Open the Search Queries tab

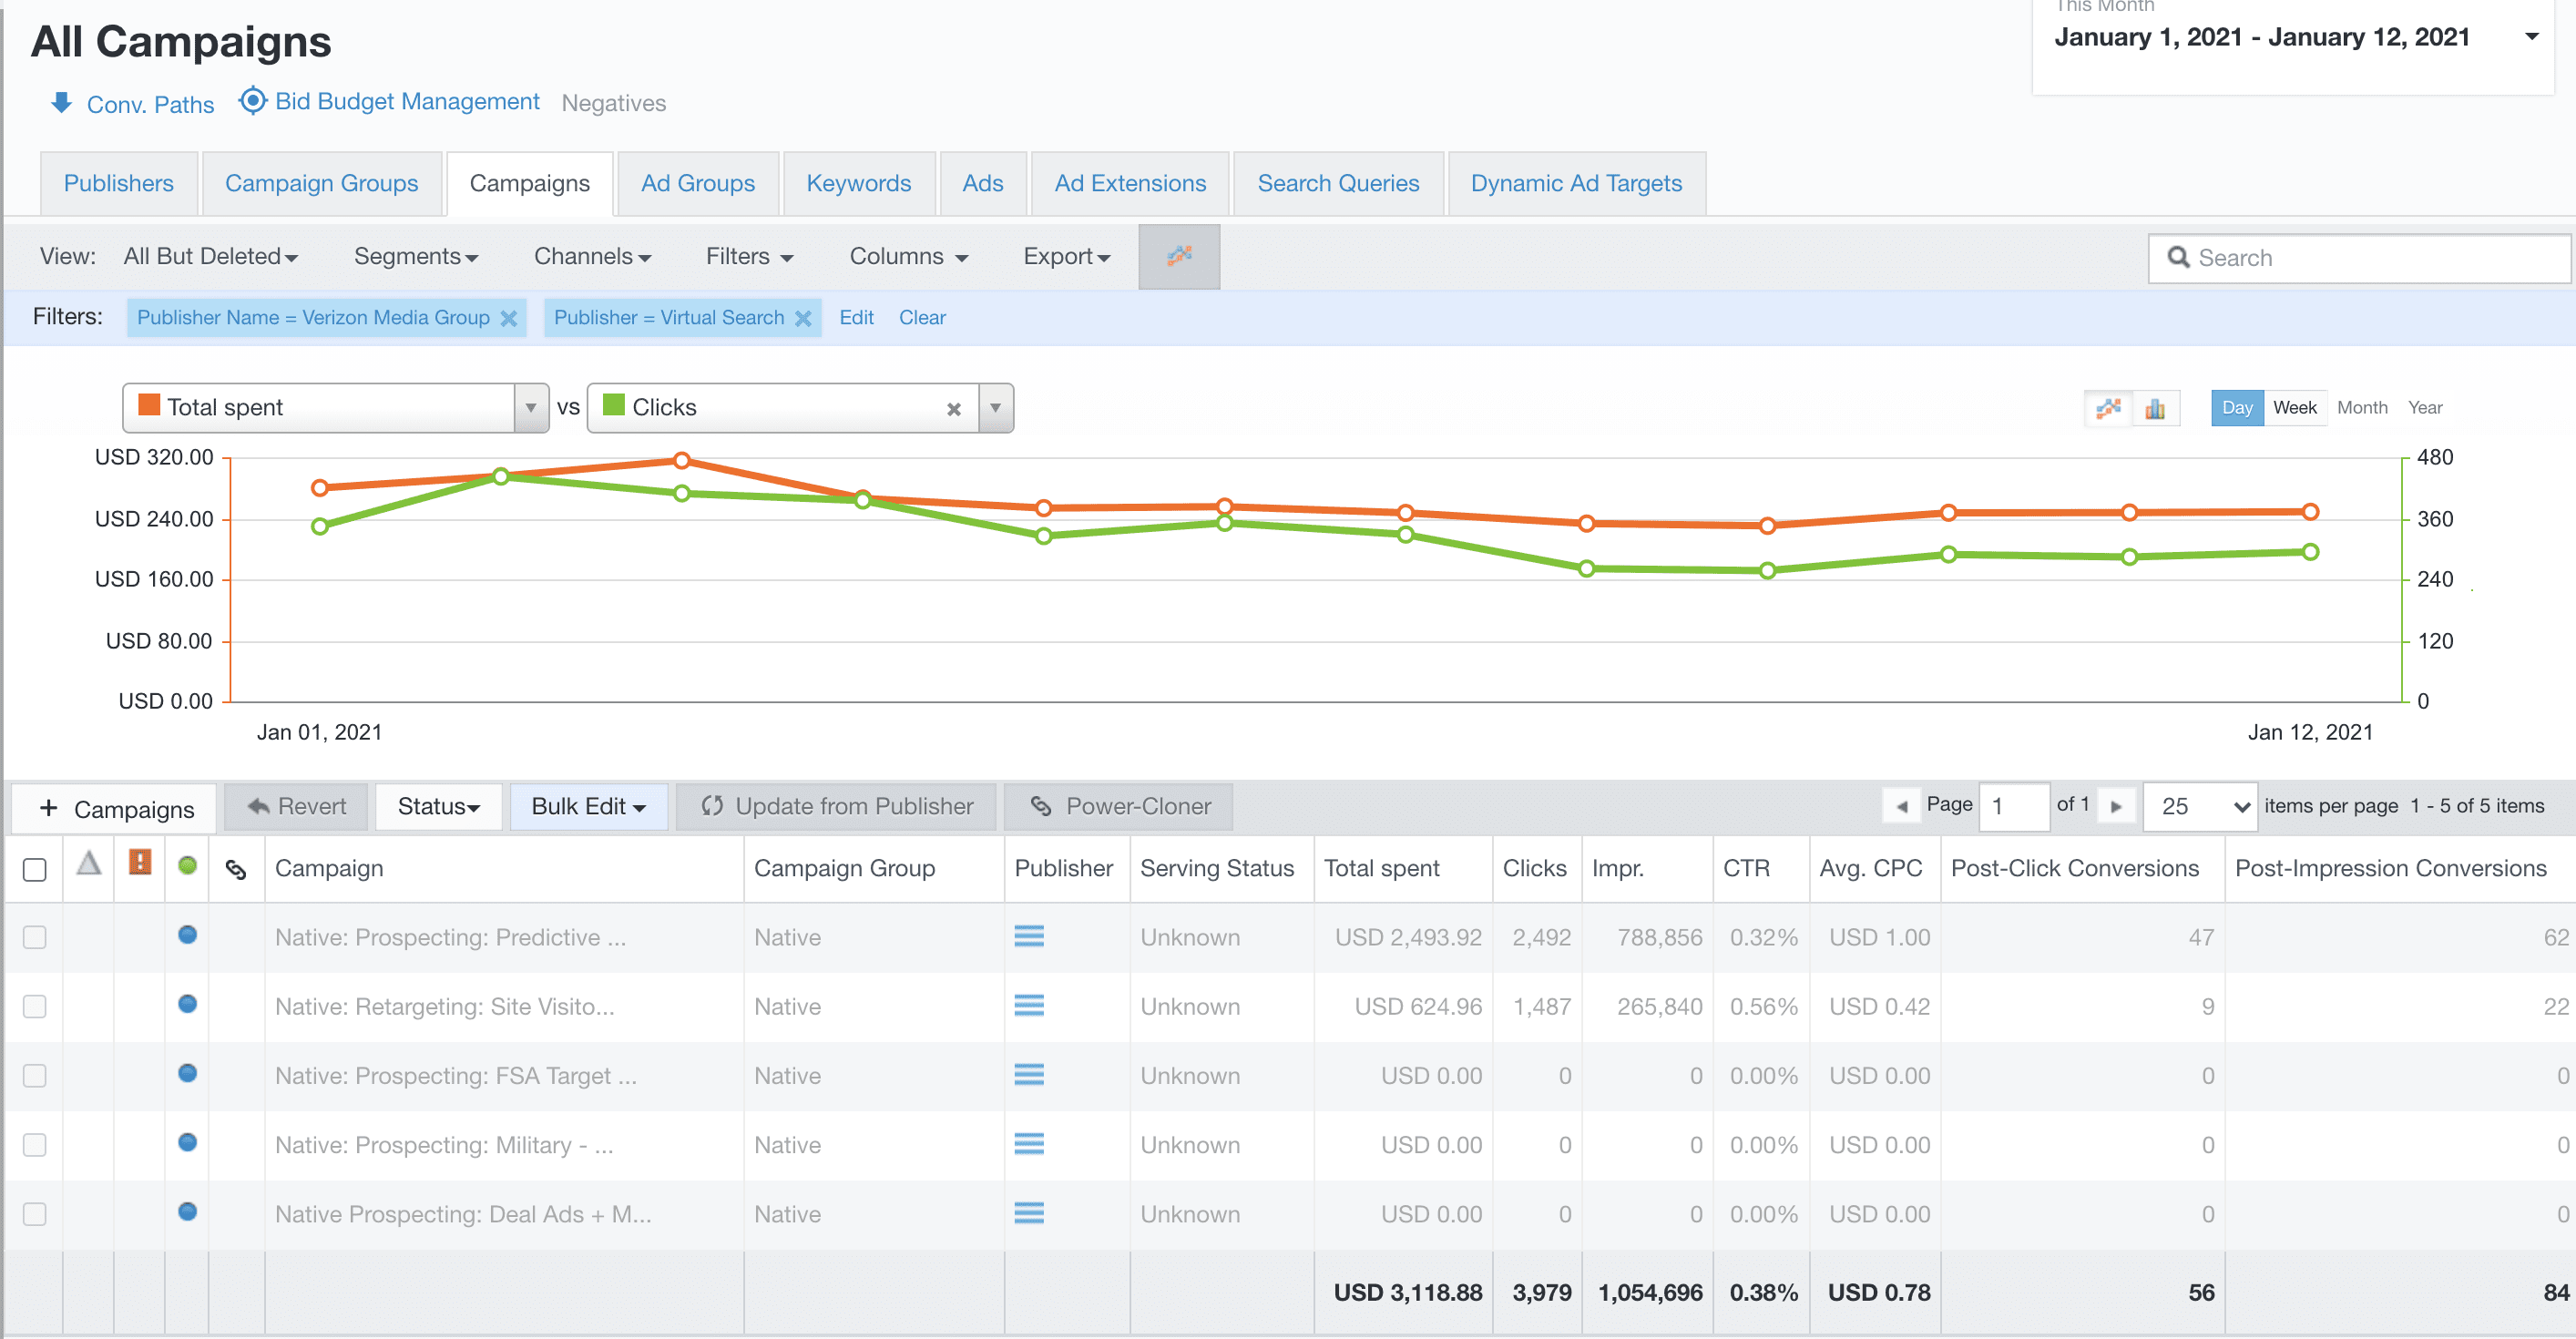point(1337,184)
